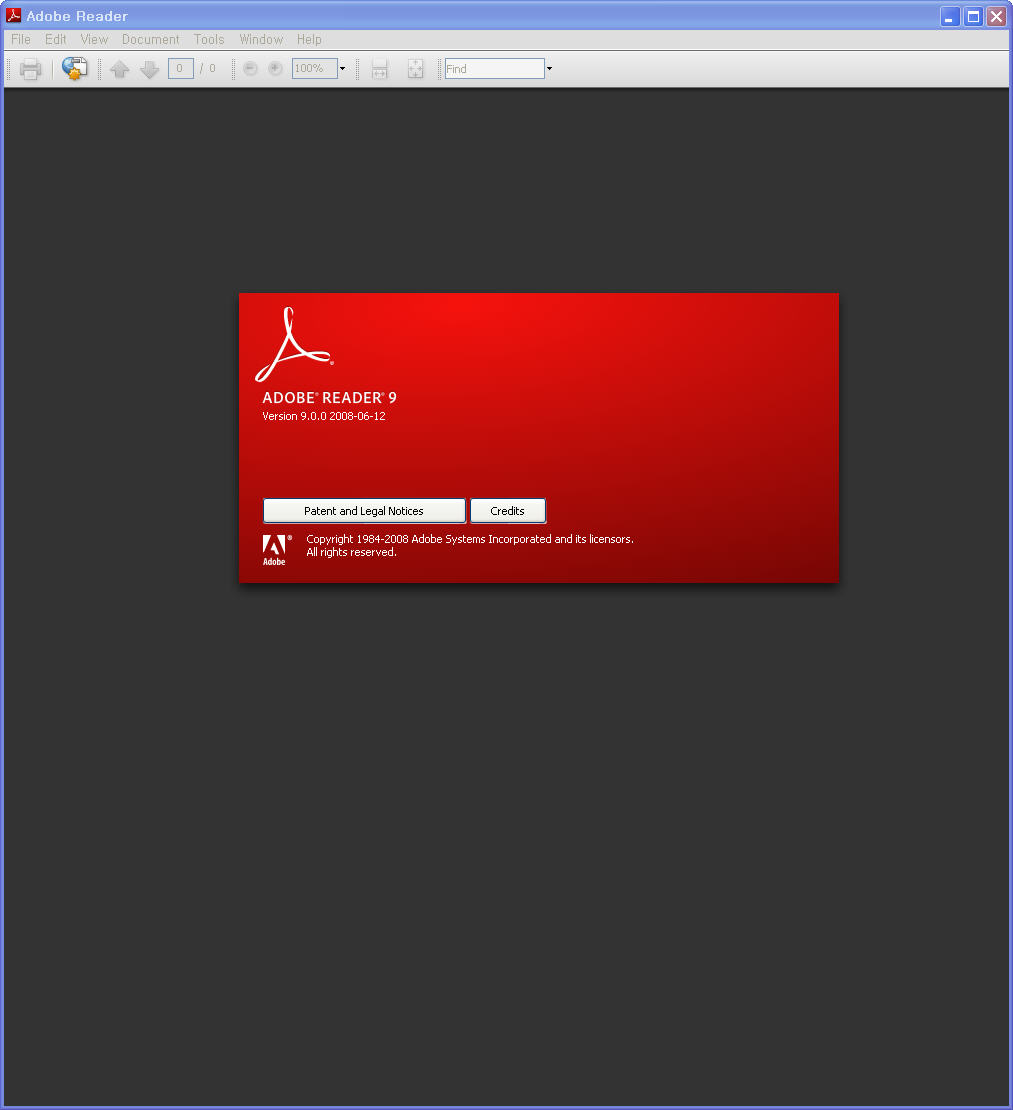Click the Zoom Out minus icon
Viewport: 1013px width, 1110px height.
pyautogui.click(x=250, y=69)
